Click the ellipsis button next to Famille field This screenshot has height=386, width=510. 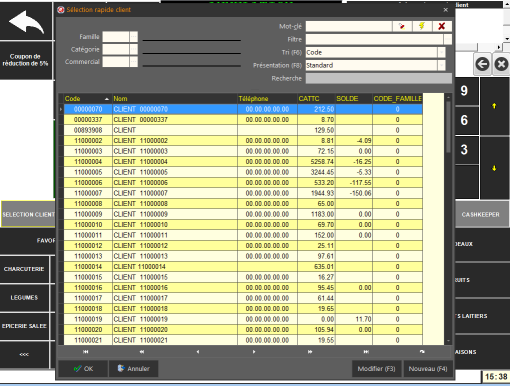[133, 37]
